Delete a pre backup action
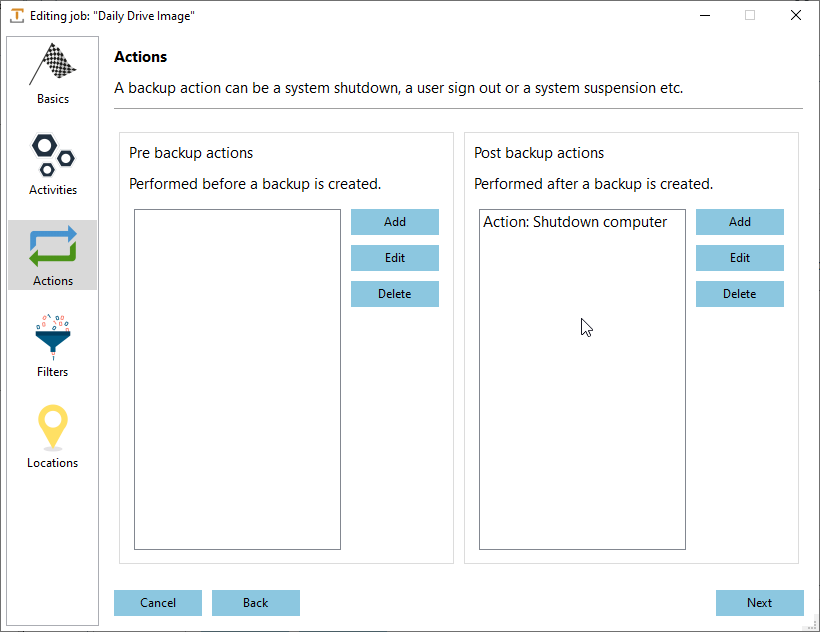This screenshot has height=632, width=820. [394, 294]
